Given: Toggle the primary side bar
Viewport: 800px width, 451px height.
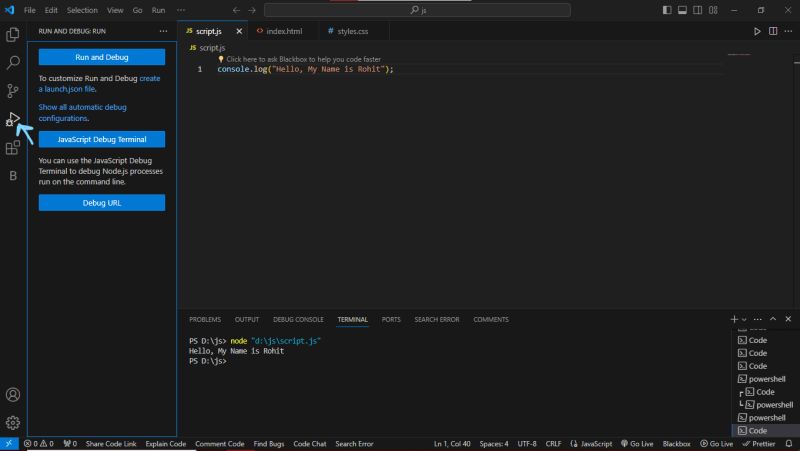Looking at the screenshot, I should pos(667,10).
